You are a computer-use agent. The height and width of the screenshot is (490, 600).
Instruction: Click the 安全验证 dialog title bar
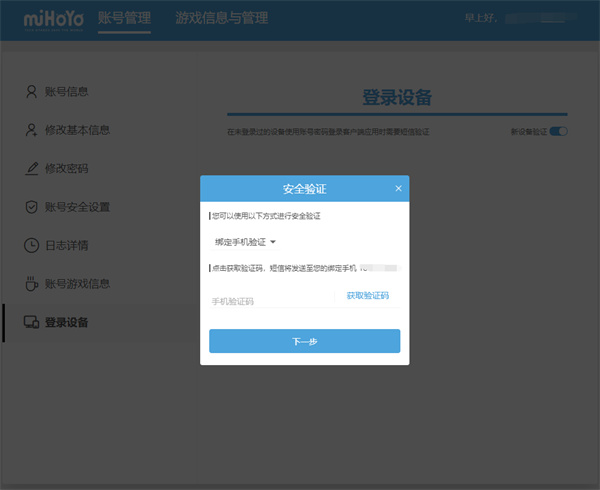coord(304,188)
